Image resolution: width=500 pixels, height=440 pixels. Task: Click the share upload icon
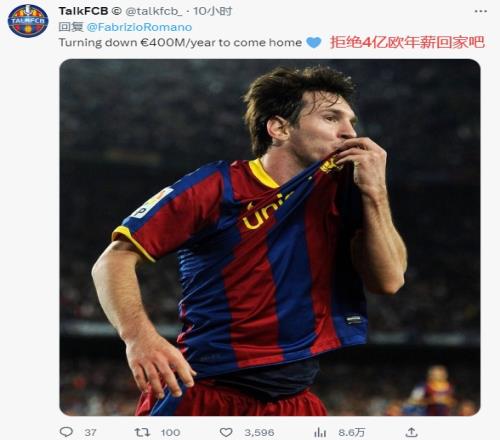coord(412,432)
